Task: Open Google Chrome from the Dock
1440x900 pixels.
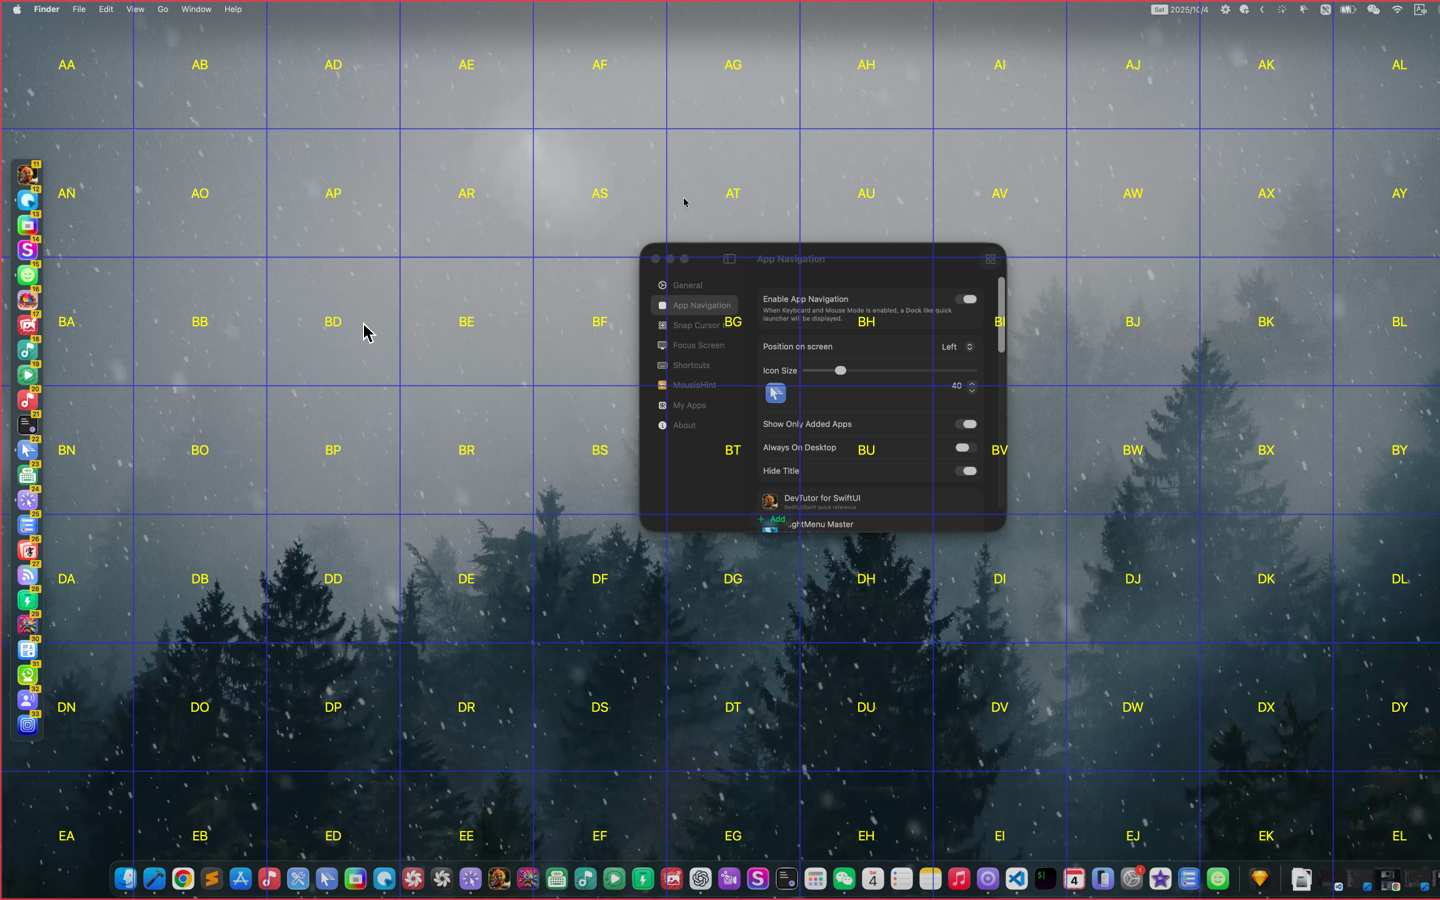Action: tap(183, 879)
